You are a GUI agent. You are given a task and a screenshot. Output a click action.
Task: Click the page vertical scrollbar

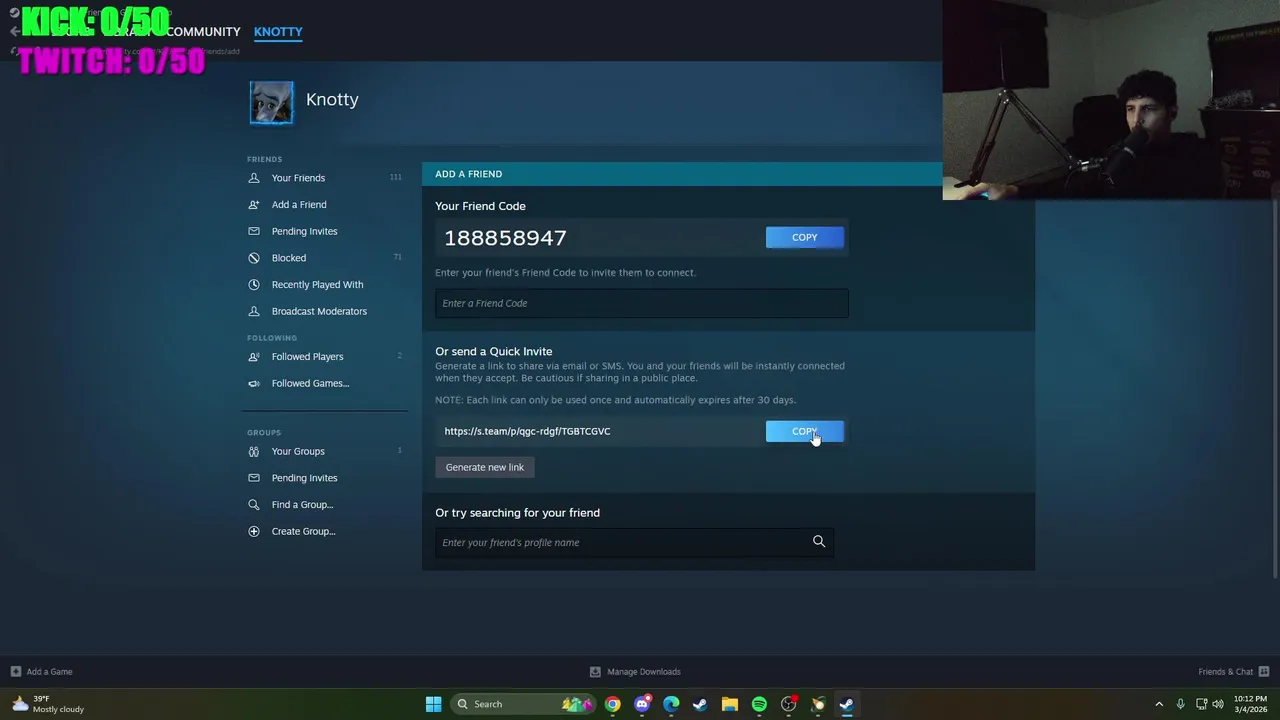1275,390
